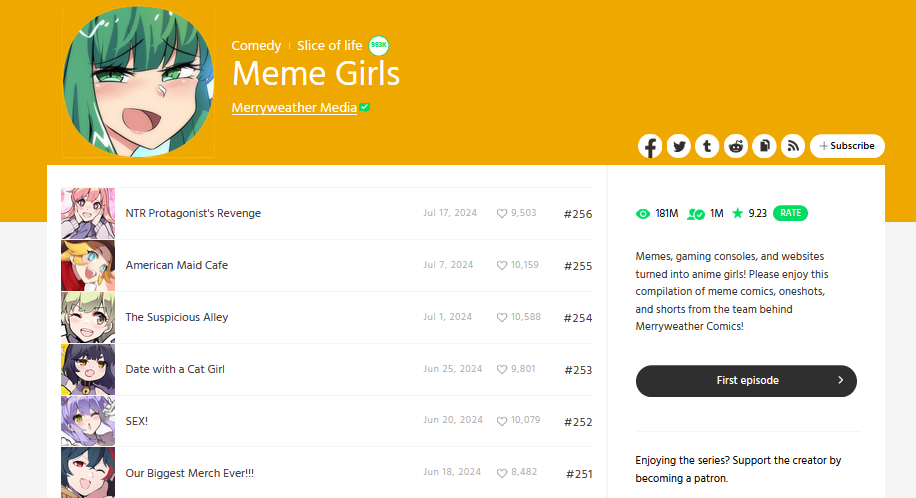Click American Maid Cafe thumbnail

88,265
